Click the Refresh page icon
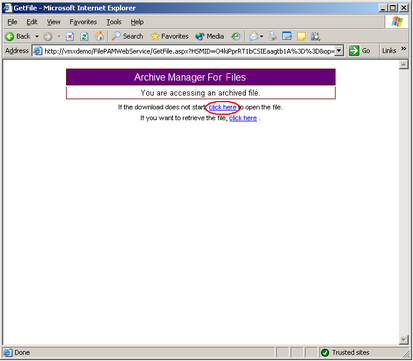 coord(84,36)
